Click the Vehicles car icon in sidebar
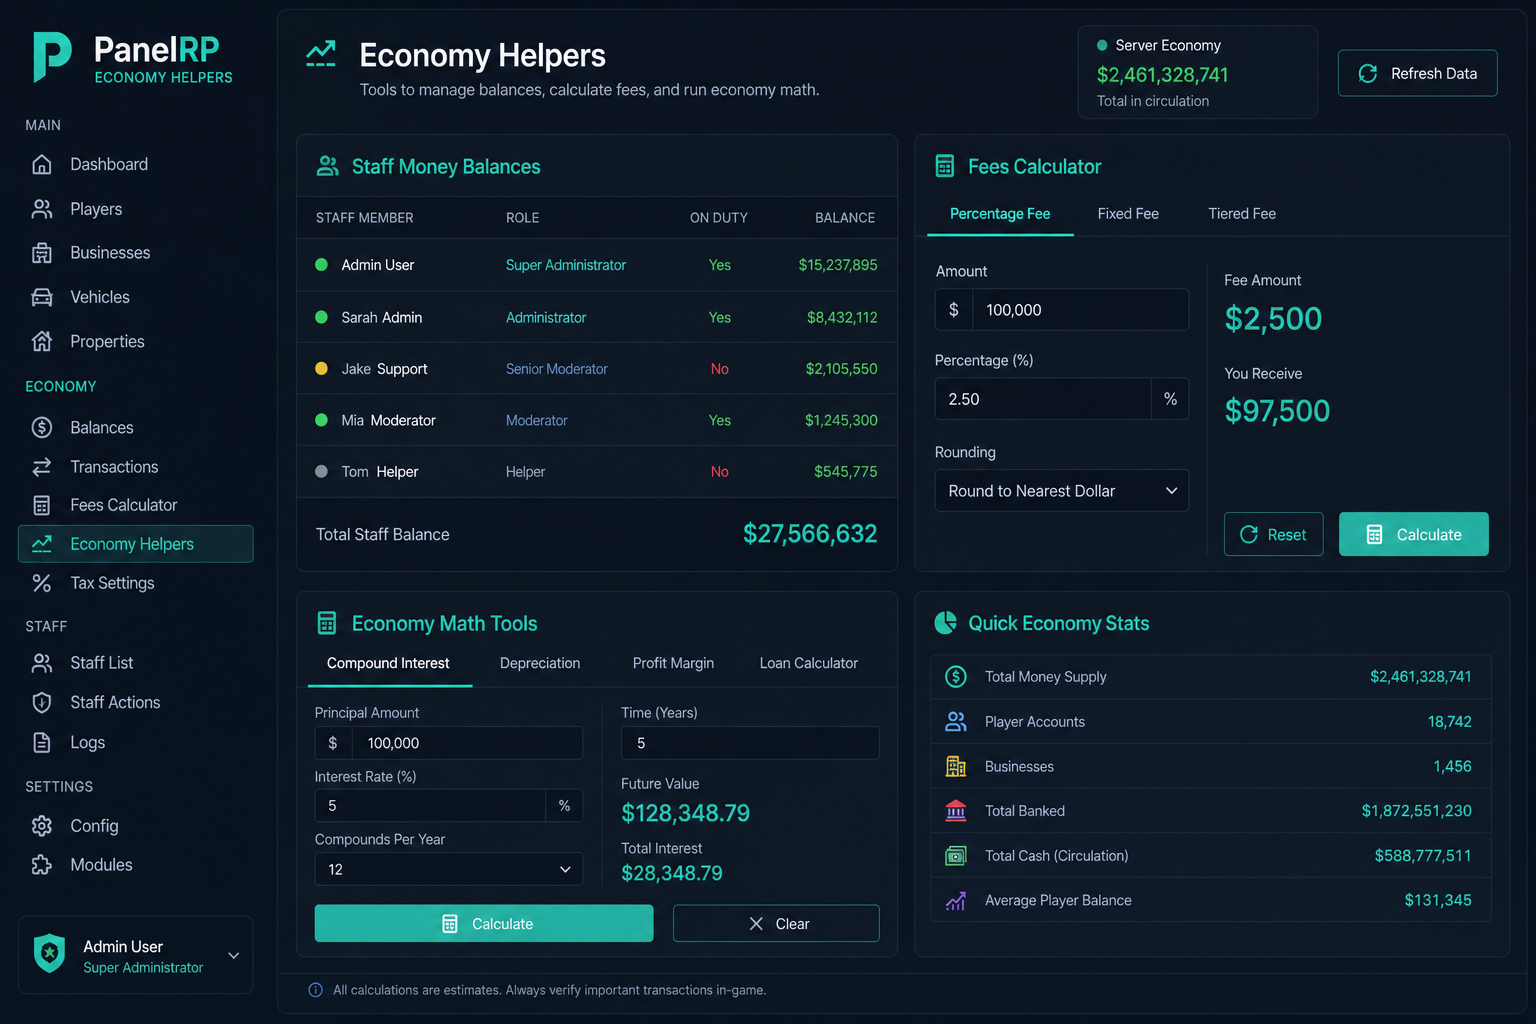 (42, 297)
